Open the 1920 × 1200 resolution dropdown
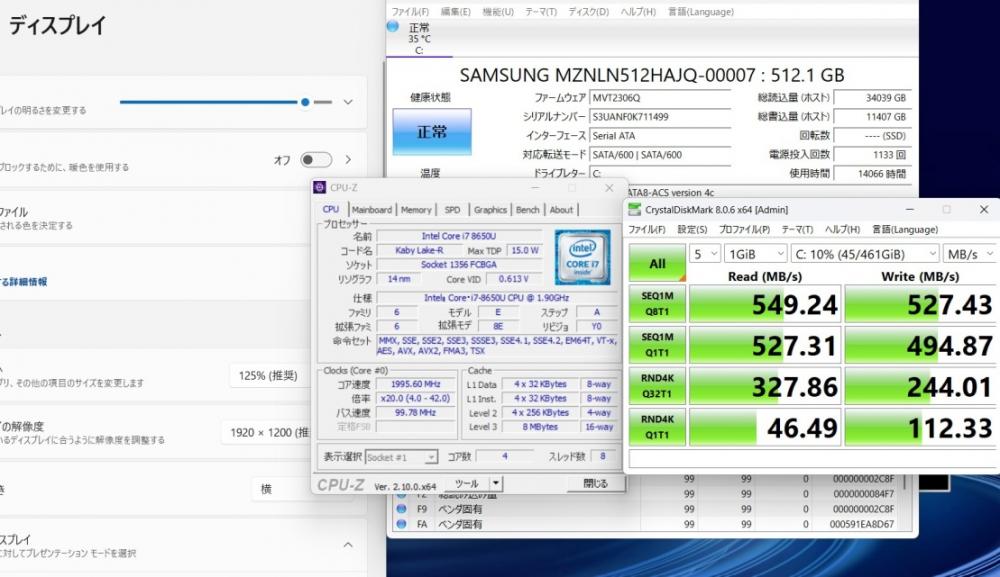Image resolution: width=1000 pixels, height=577 pixels. click(x=267, y=432)
